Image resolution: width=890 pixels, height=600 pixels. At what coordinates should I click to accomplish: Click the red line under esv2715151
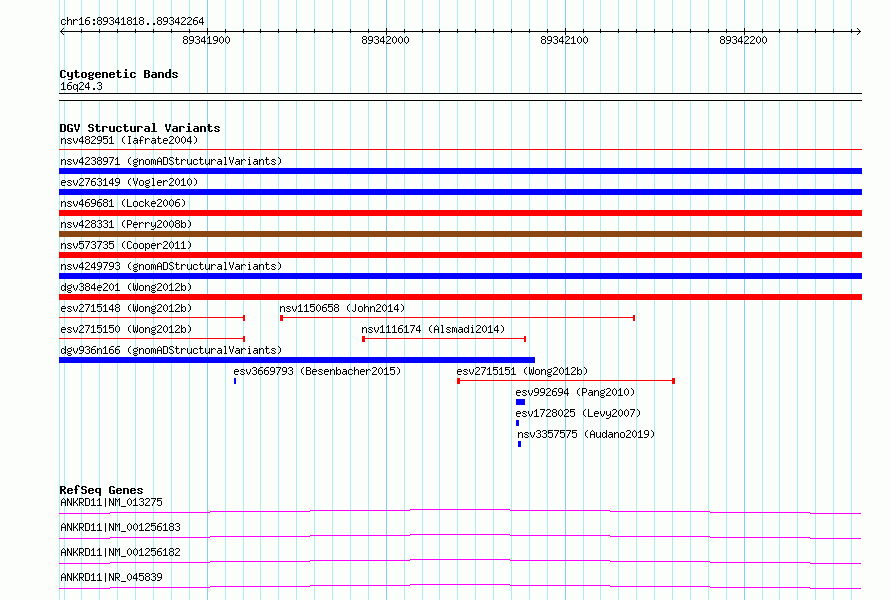(566, 381)
